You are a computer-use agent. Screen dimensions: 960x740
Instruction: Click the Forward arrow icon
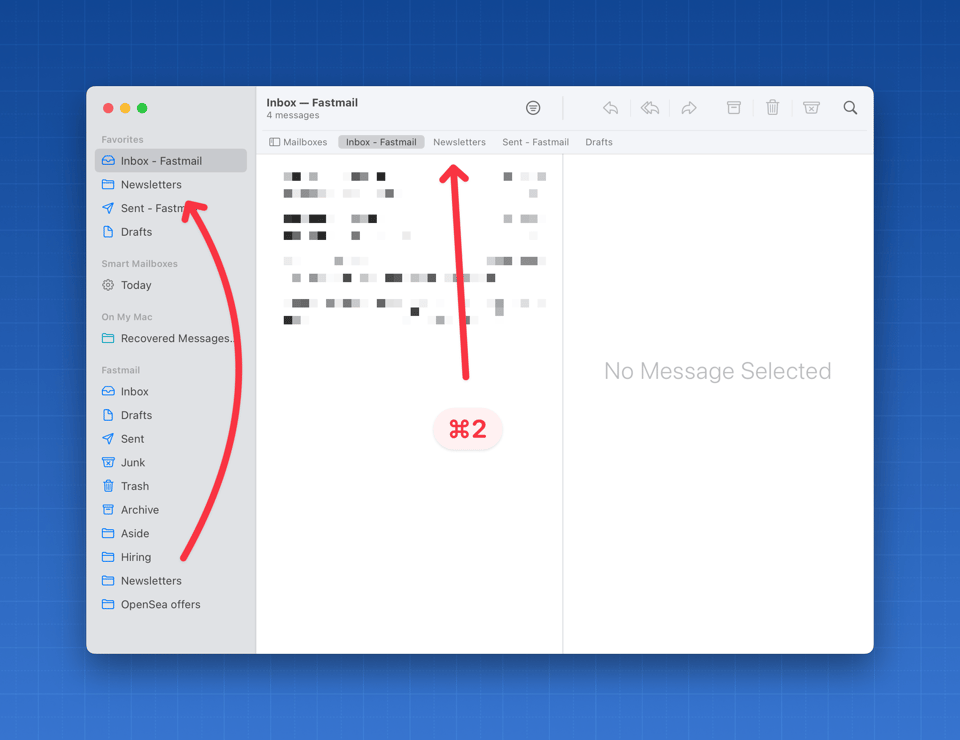coord(689,108)
